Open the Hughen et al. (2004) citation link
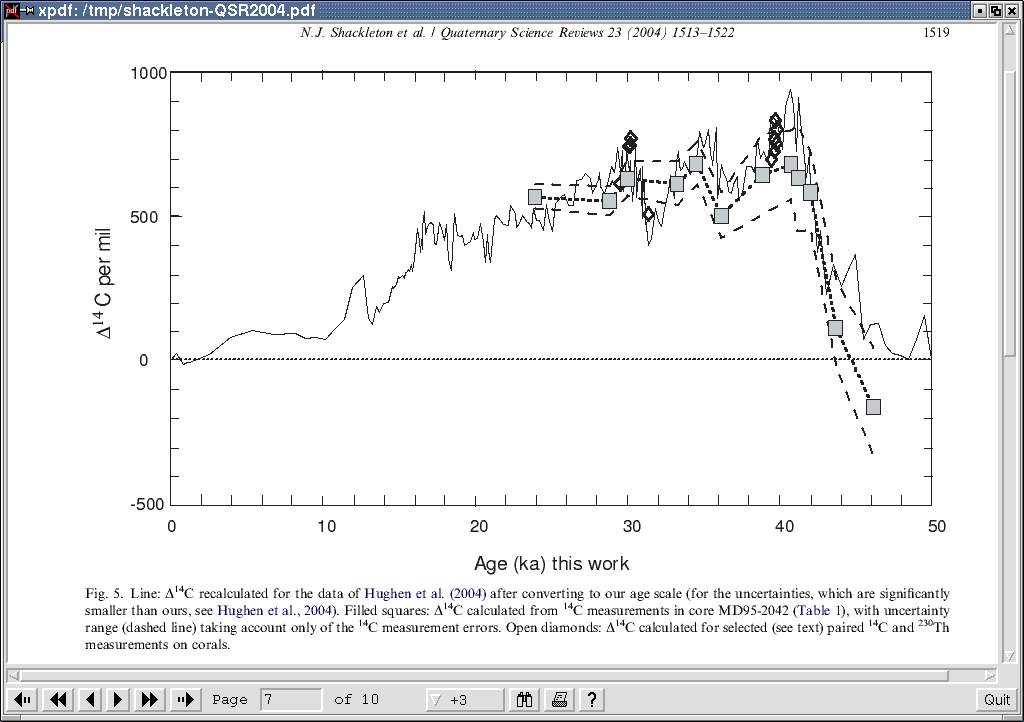 [424, 593]
